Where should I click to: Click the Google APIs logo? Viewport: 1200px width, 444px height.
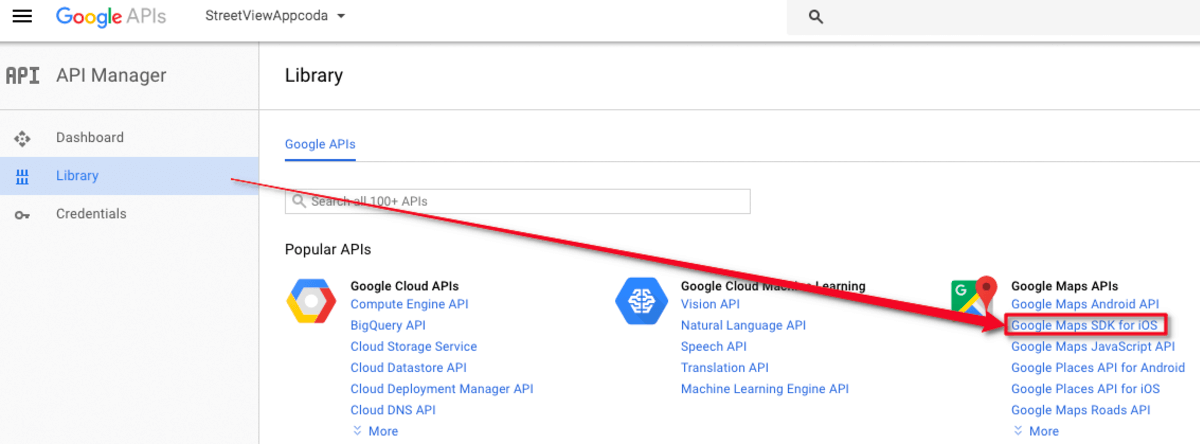[110, 17]
